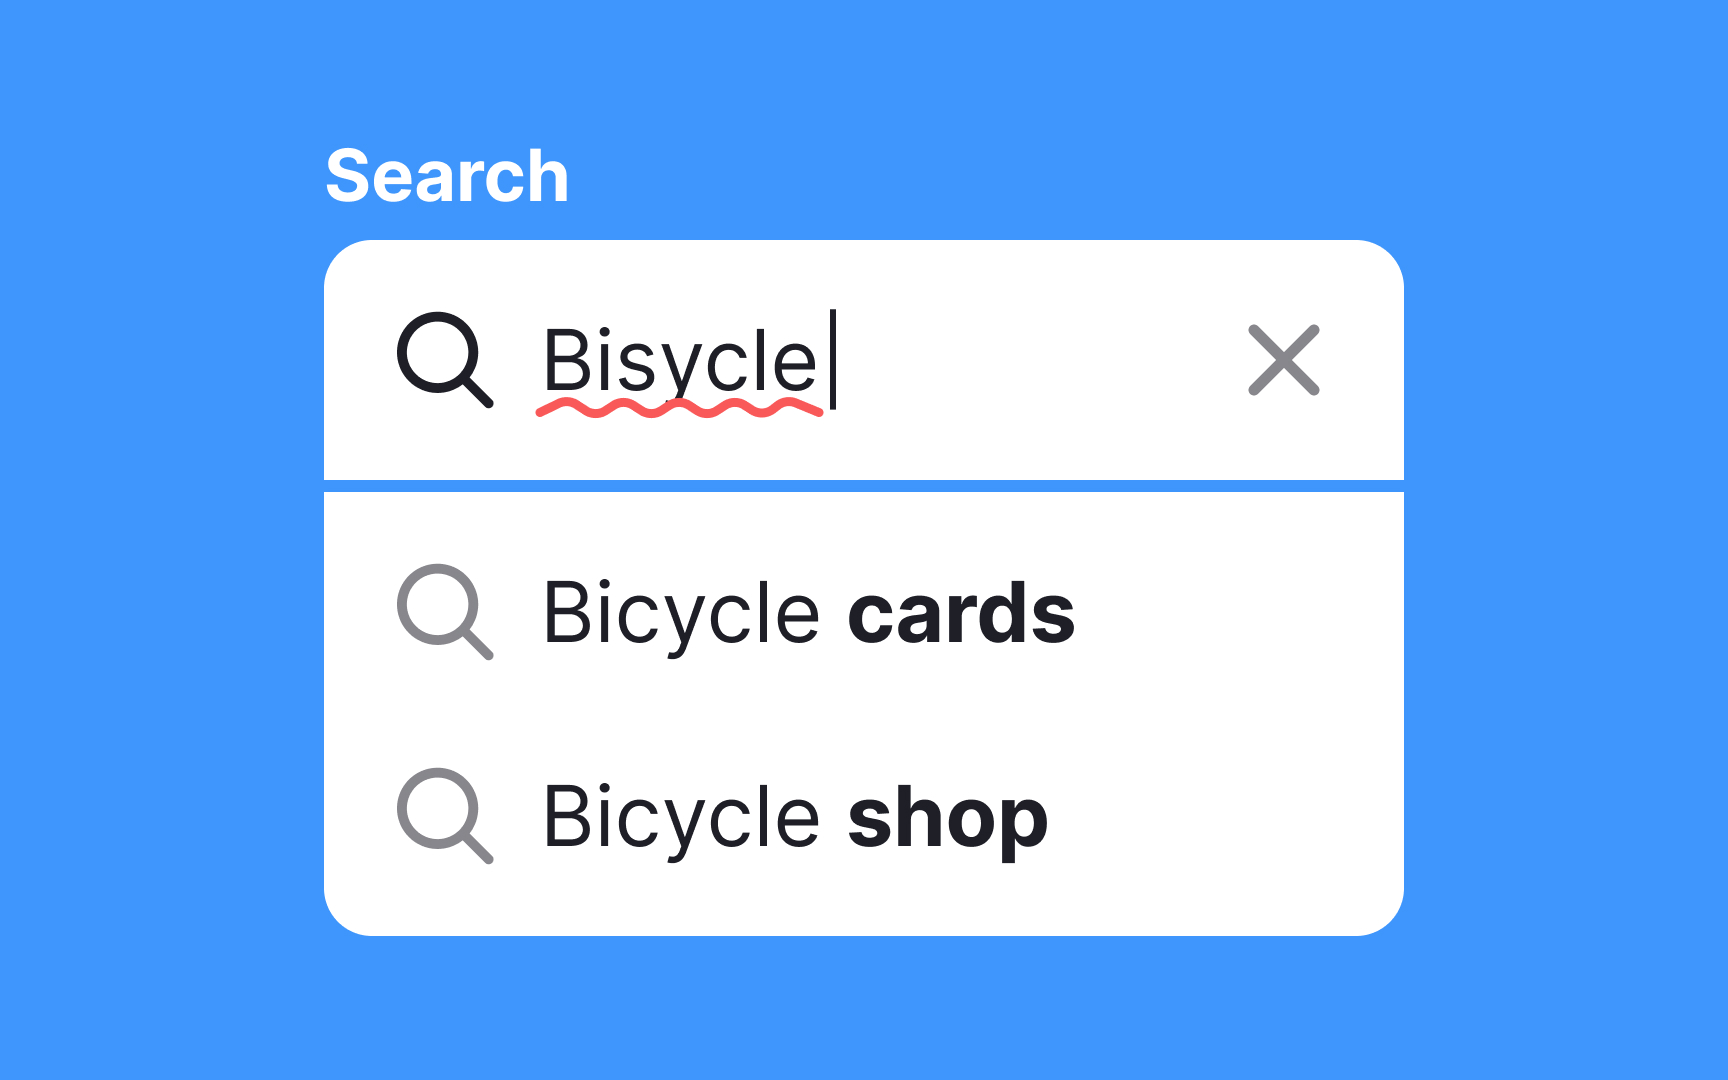Click the magnifier icon beside Bicycle cards

point(443,611)
